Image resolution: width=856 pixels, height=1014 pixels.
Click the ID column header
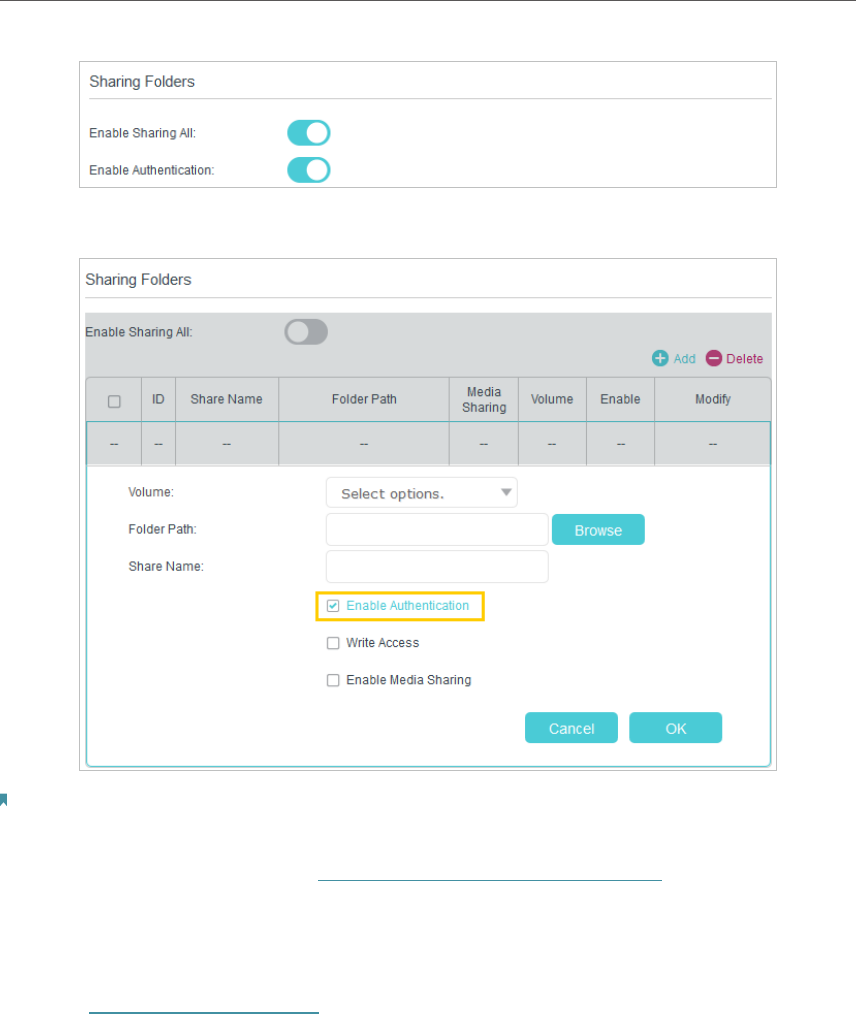pyautogui.click(x=158, y=400)
